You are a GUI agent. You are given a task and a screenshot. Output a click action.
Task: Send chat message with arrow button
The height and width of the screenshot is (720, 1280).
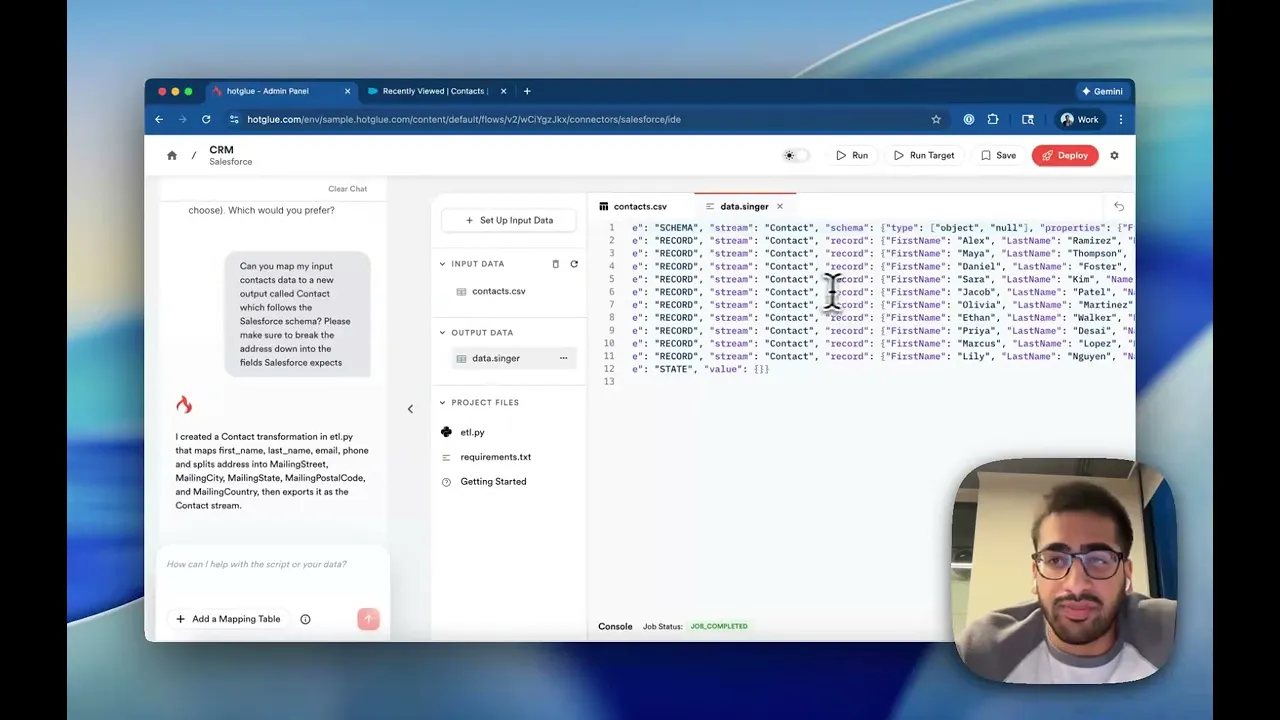point(368,619)
